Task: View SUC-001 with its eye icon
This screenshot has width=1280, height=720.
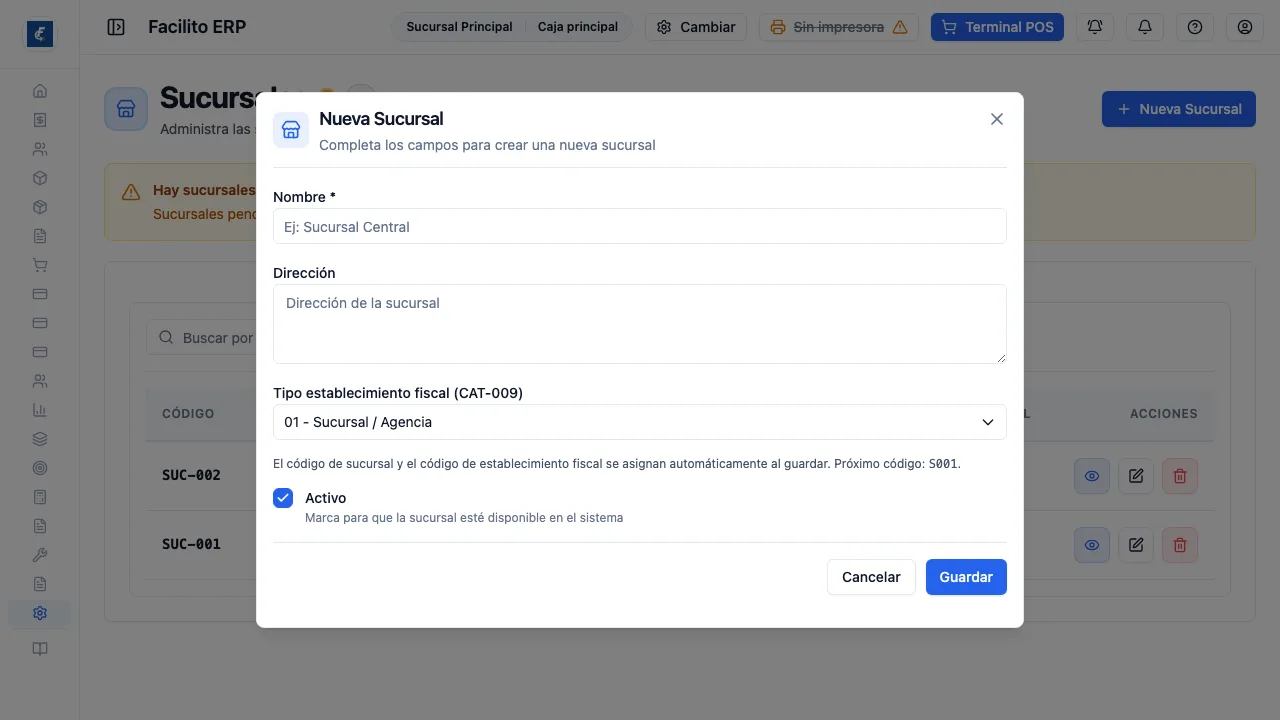Action: click(1092, 545)
